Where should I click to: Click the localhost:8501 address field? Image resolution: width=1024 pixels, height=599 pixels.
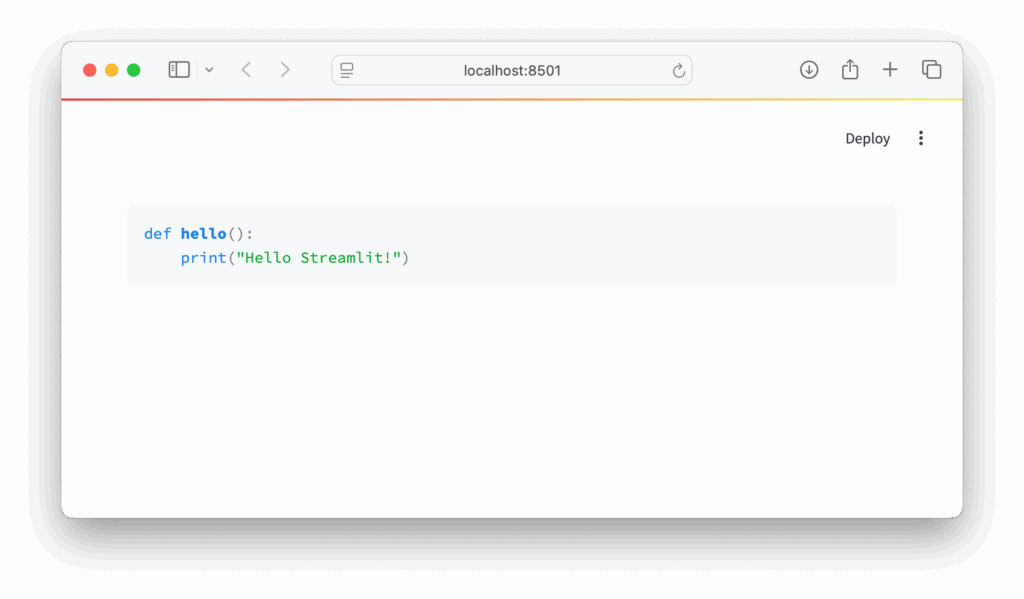pyautogui.click(x=512, y=70)
